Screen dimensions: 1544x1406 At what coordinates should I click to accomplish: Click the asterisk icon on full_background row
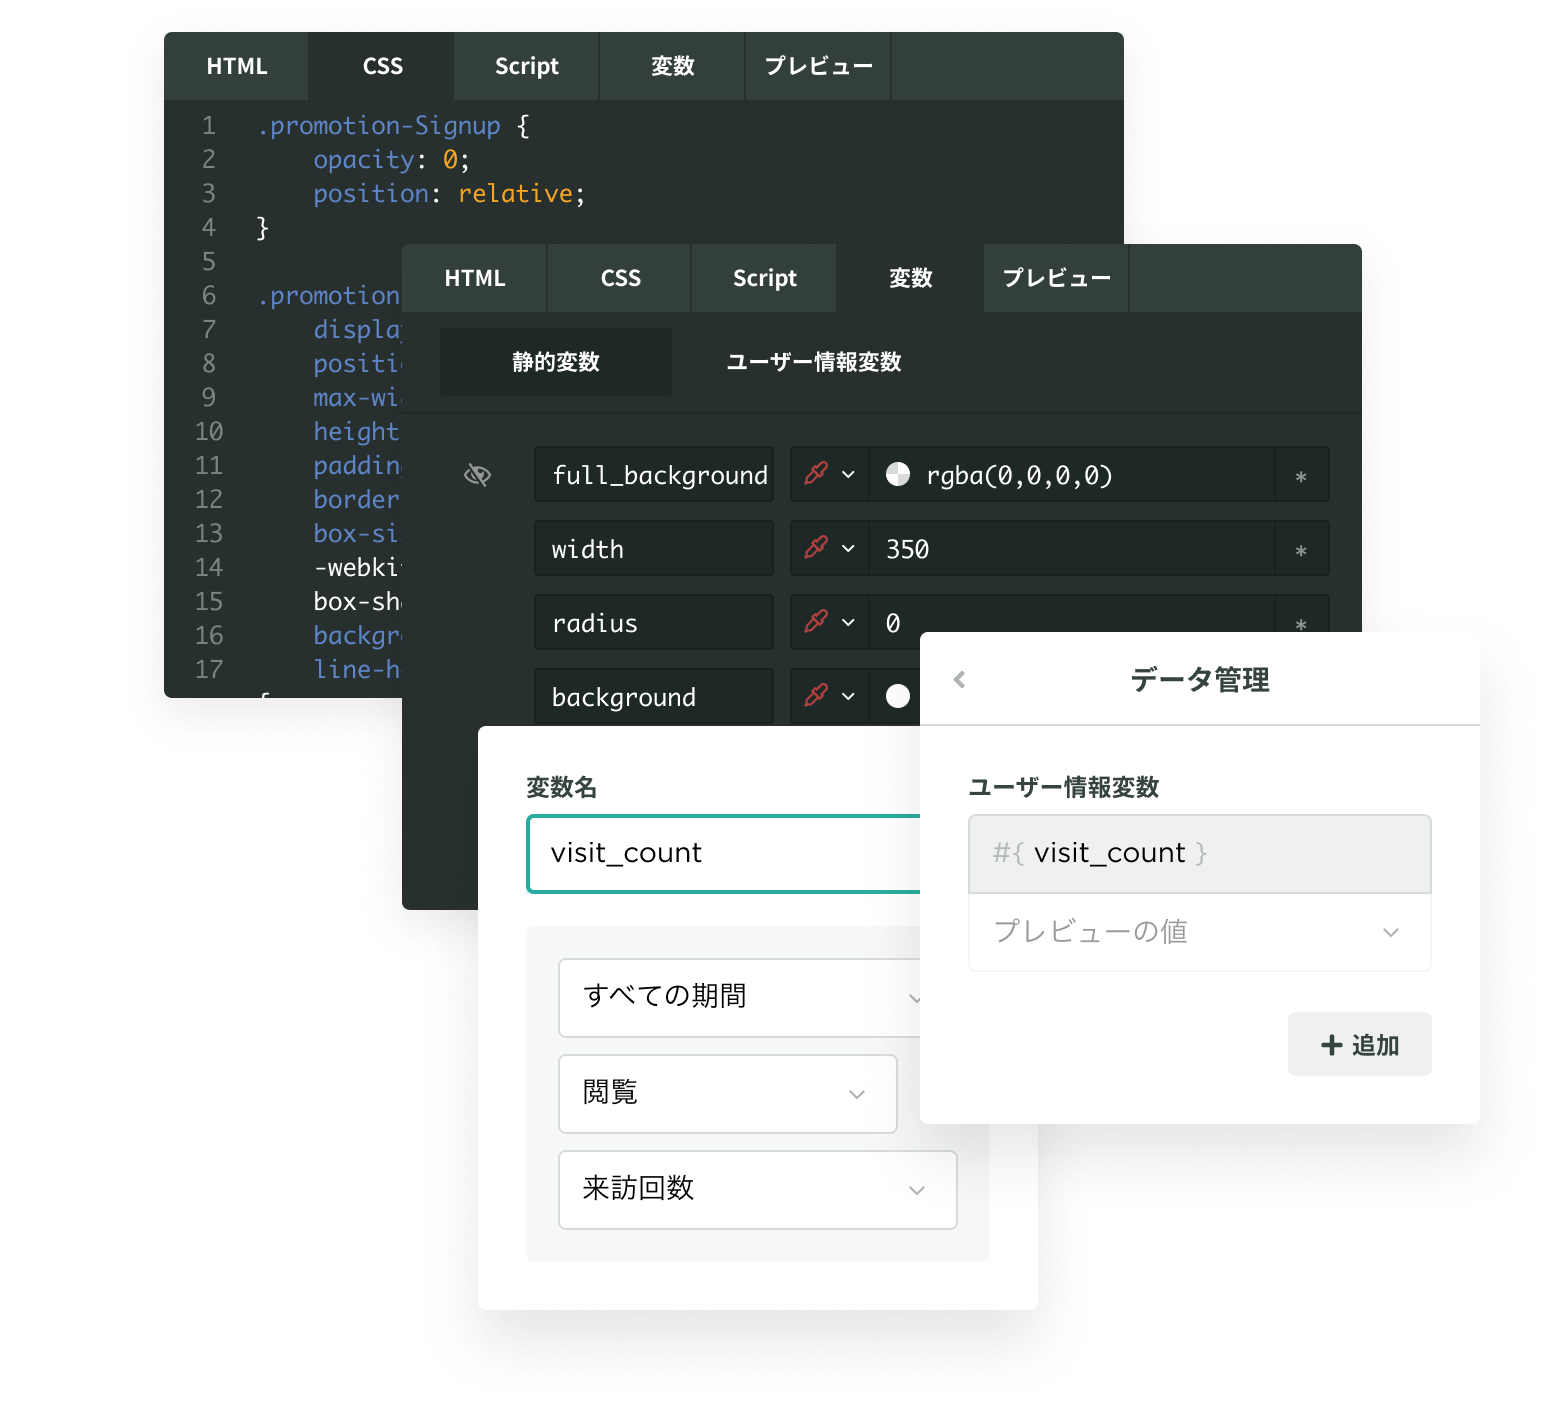coord(1300,478)
